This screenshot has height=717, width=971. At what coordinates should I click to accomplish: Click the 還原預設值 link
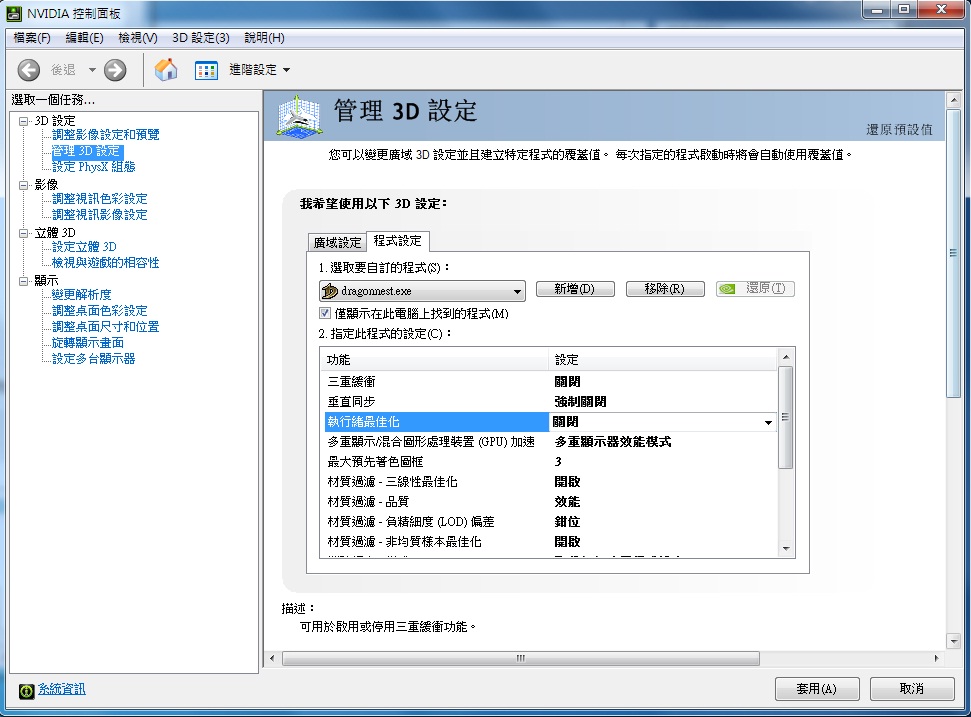[899, 129]
